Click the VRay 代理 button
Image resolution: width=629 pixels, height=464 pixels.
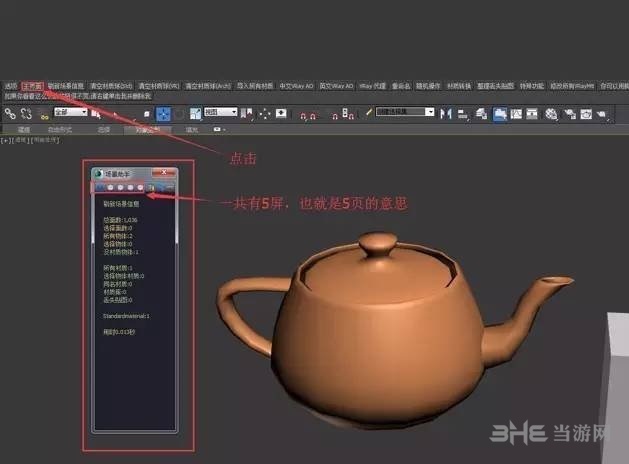point(372,86)
